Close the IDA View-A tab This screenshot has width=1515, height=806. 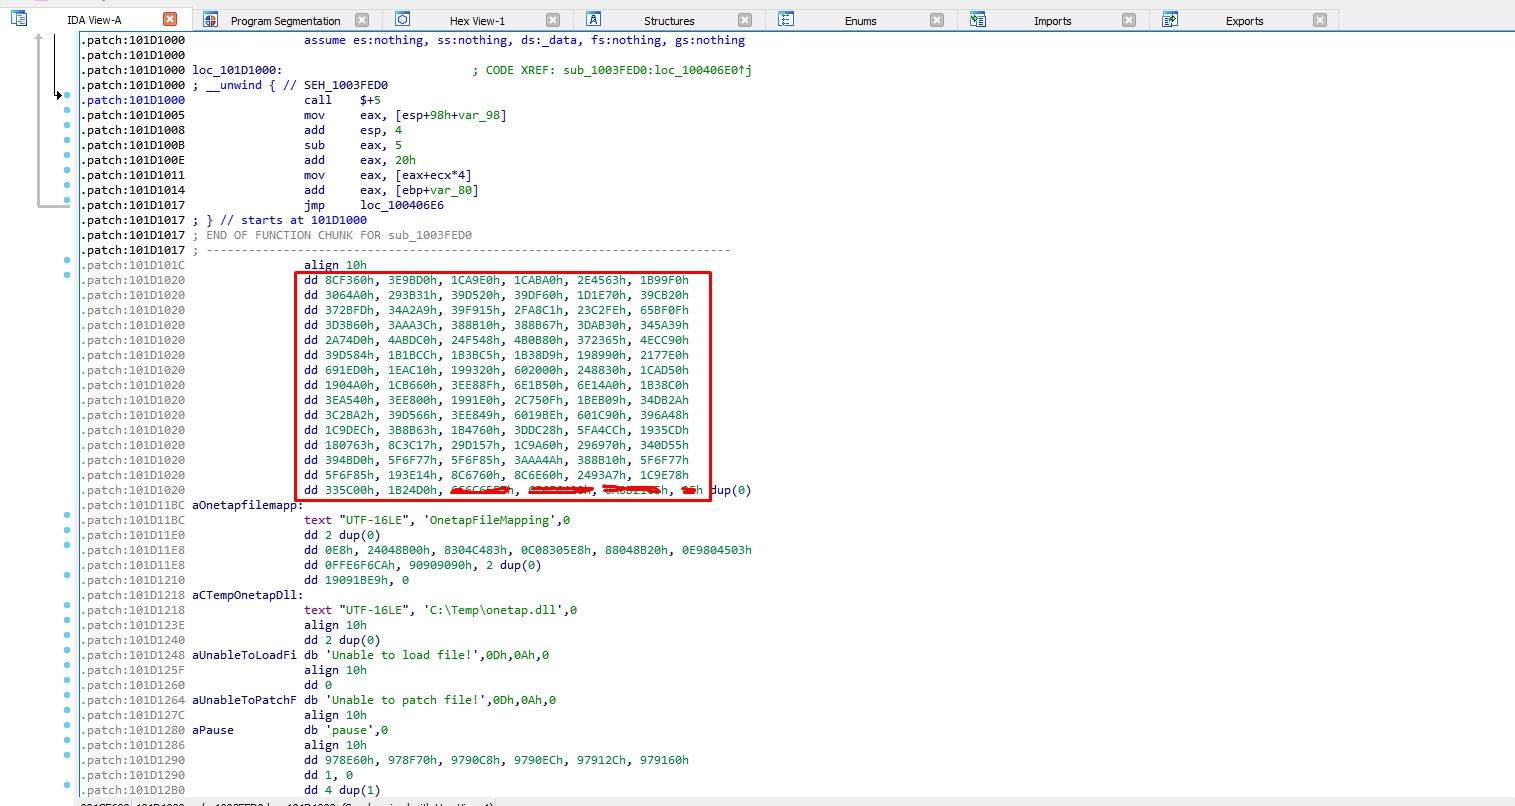click(170, 20)
